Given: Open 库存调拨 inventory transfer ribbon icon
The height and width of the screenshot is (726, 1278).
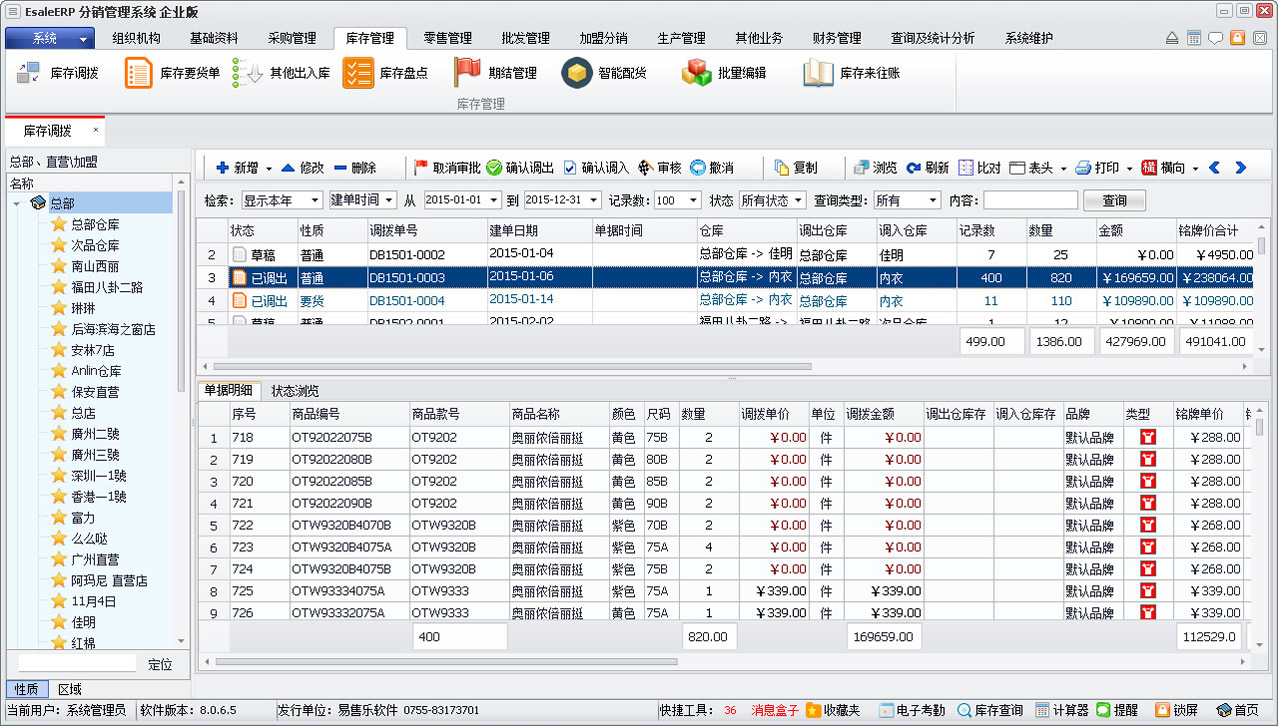Looking at the screenshot, I should [29, 73].
